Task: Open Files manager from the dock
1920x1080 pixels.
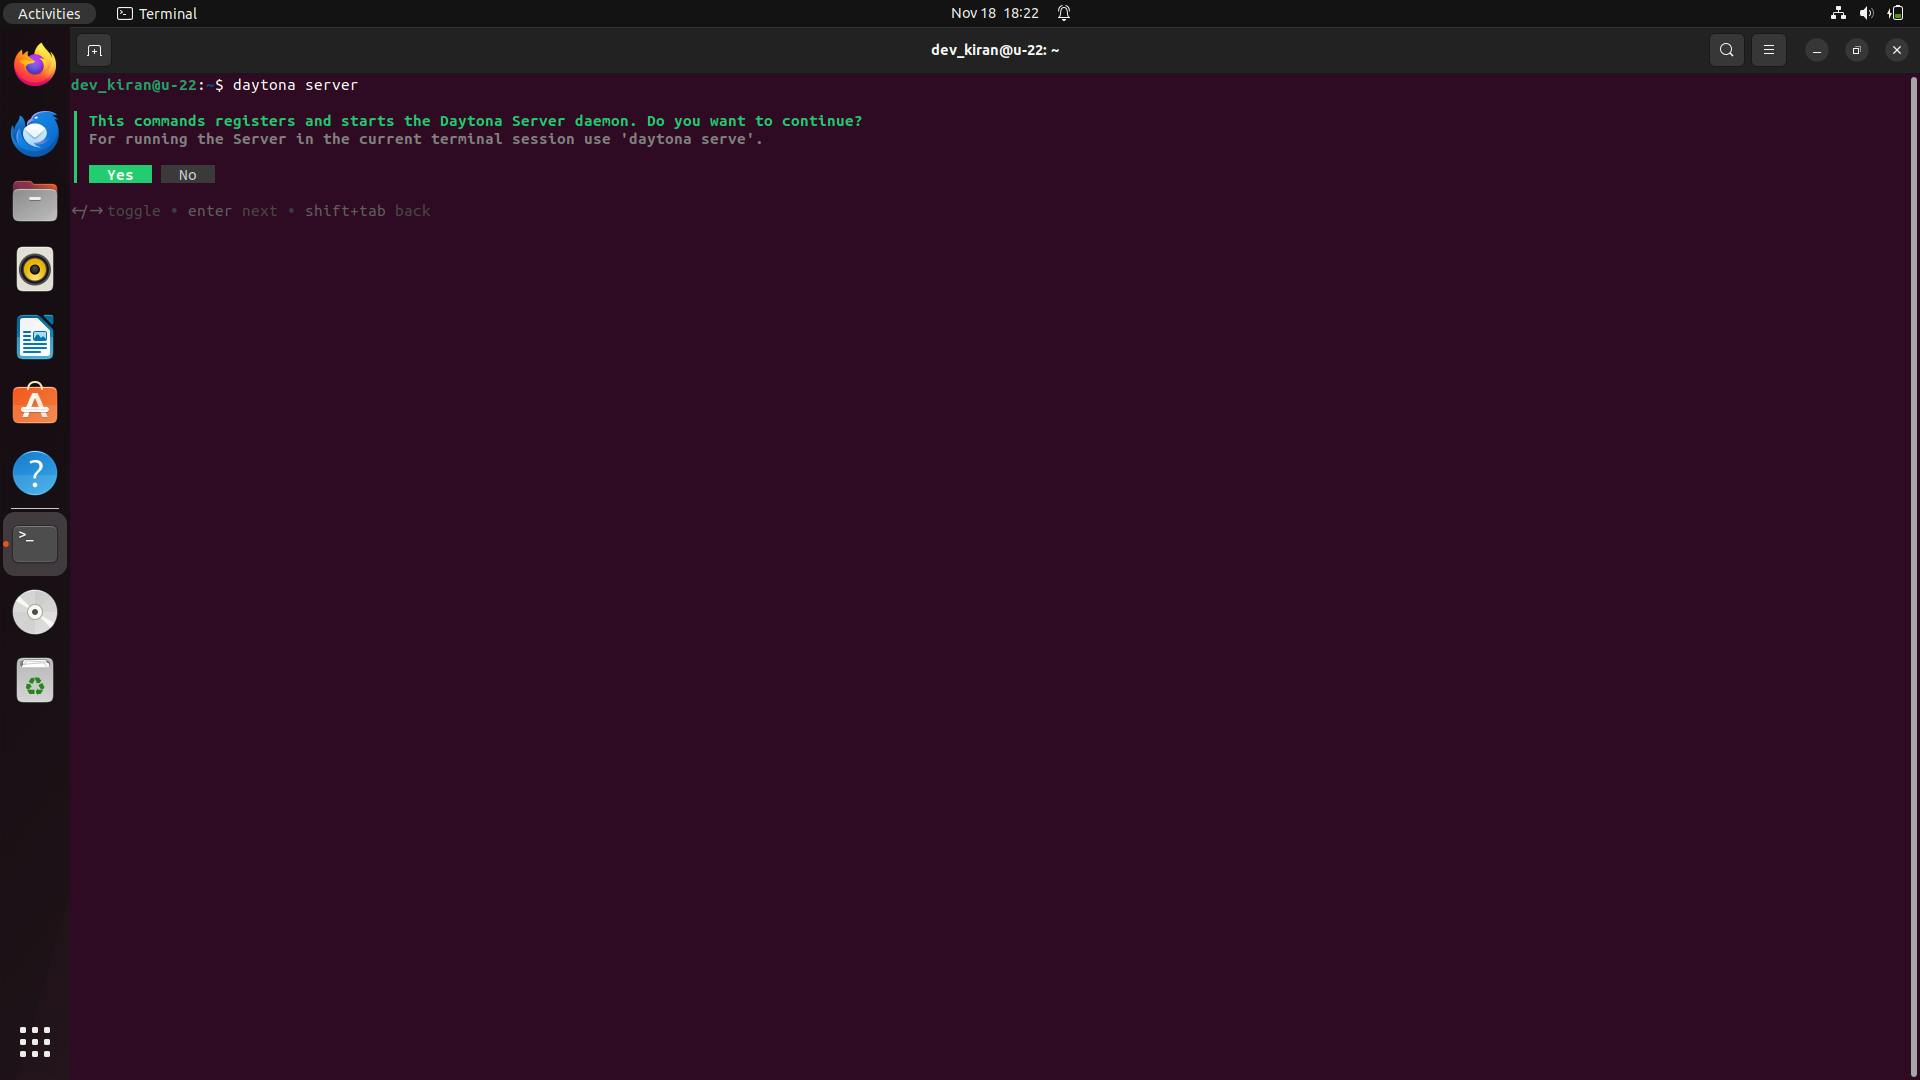Action: [x=35, y=201]
